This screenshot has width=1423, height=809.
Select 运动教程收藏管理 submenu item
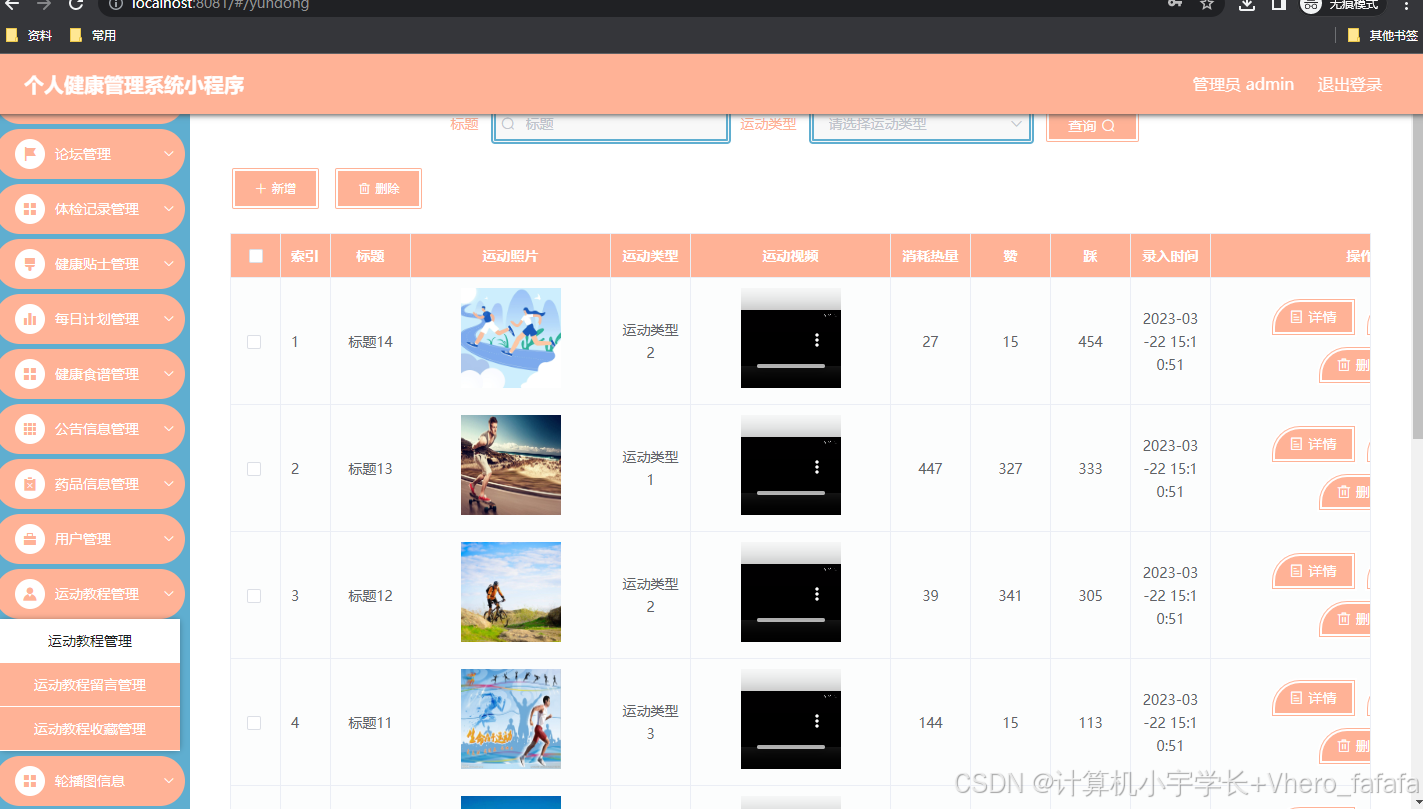[90, 729]
